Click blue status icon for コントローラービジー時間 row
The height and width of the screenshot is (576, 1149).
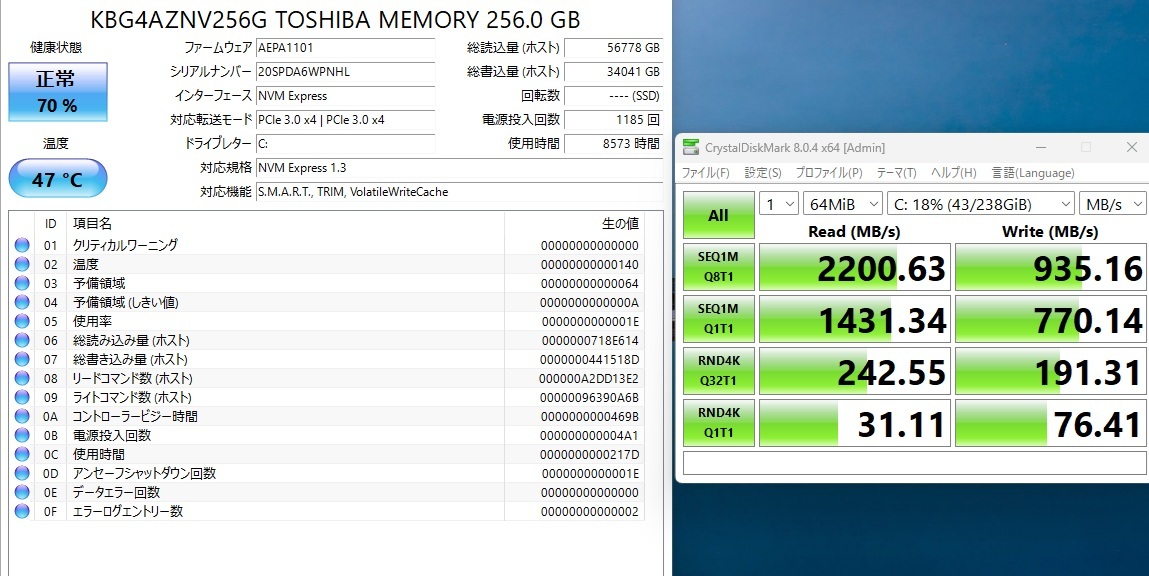click(22, 417)
